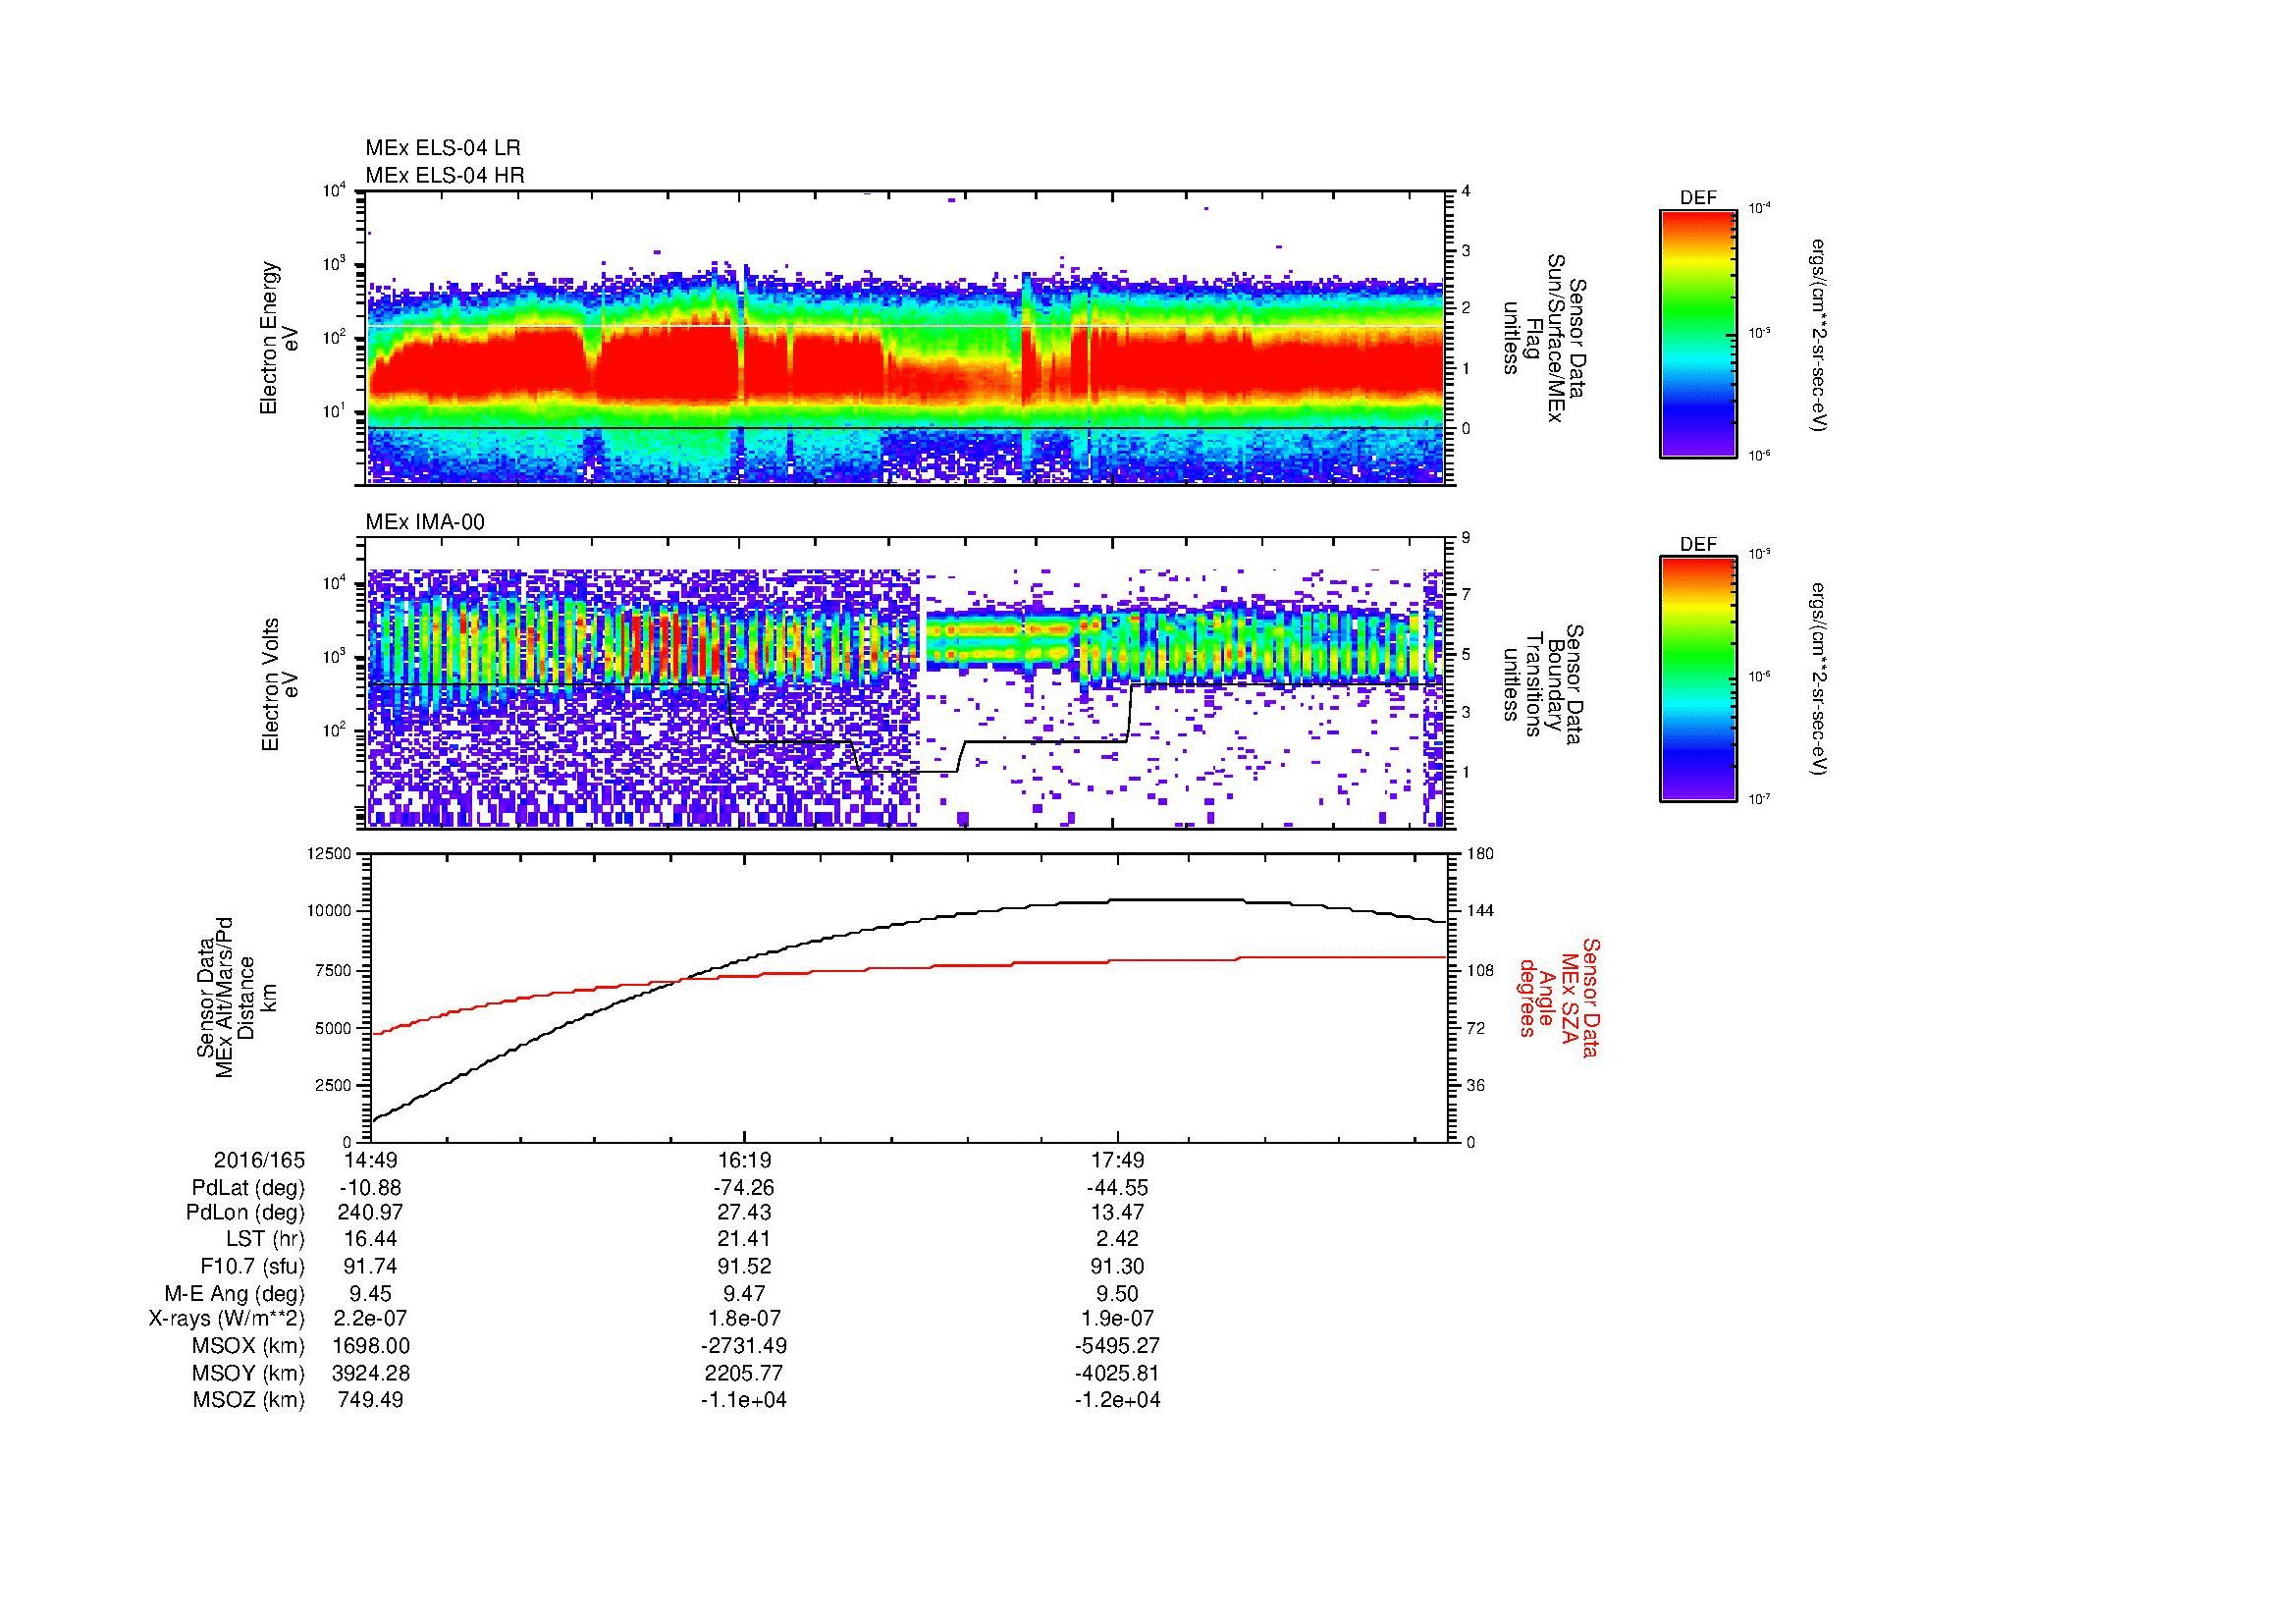Select the 'MEx ELS-04 HR' title
This screenshot has height=1623, width=2296.
(x=445, y=175)
